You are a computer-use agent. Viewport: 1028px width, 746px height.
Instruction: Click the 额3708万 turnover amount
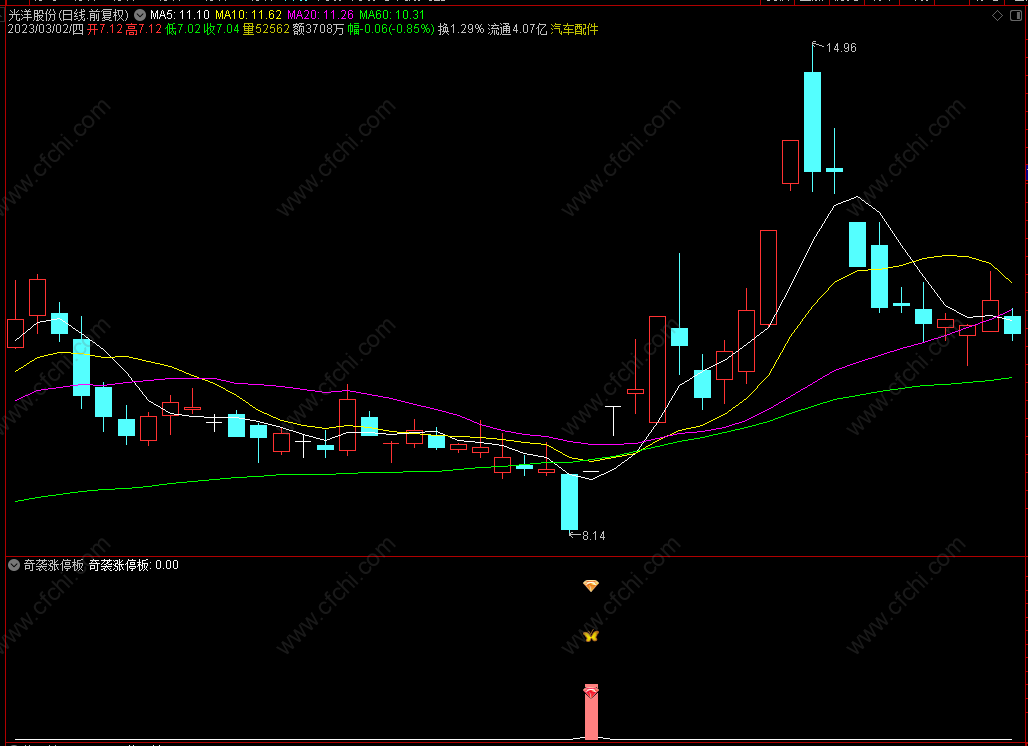319,29
